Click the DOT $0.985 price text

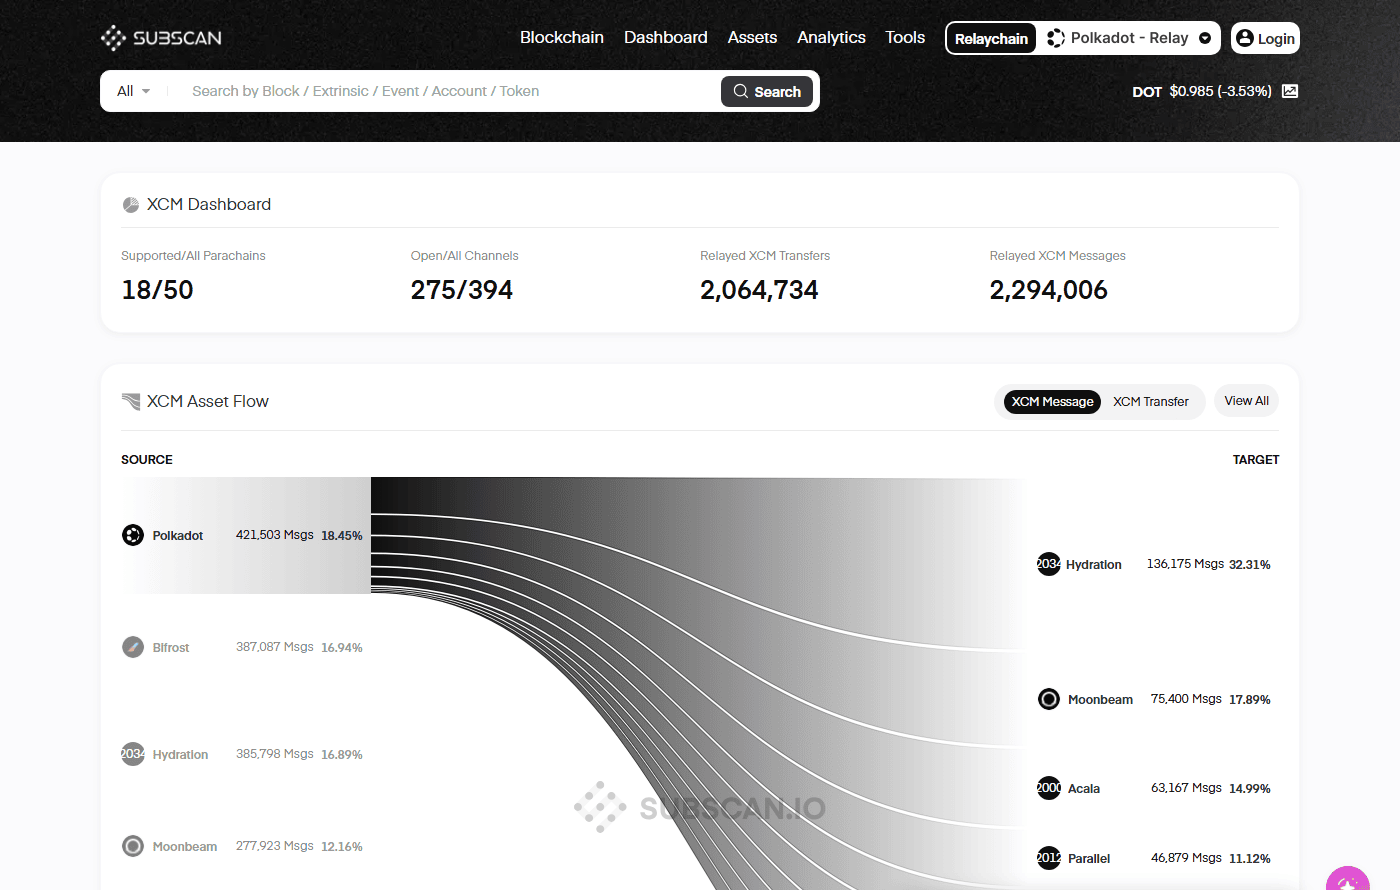point(1202,91)
